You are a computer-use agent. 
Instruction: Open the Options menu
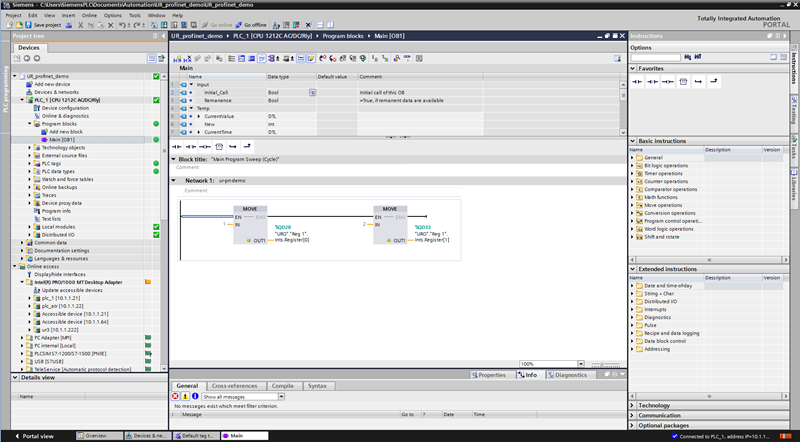(x=113, y=15)
